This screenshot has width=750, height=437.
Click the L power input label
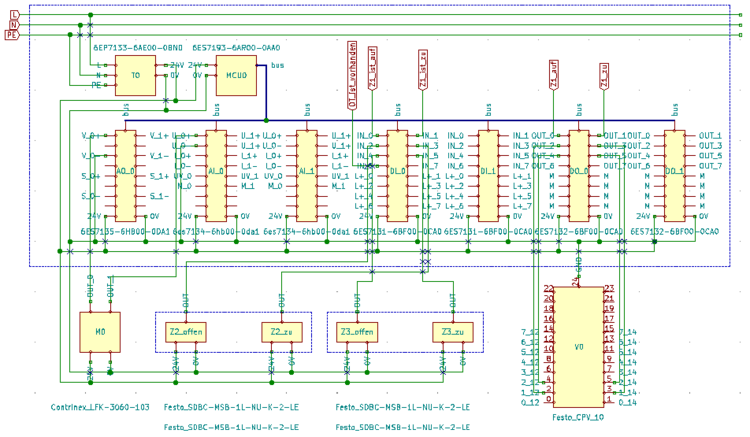14,13
